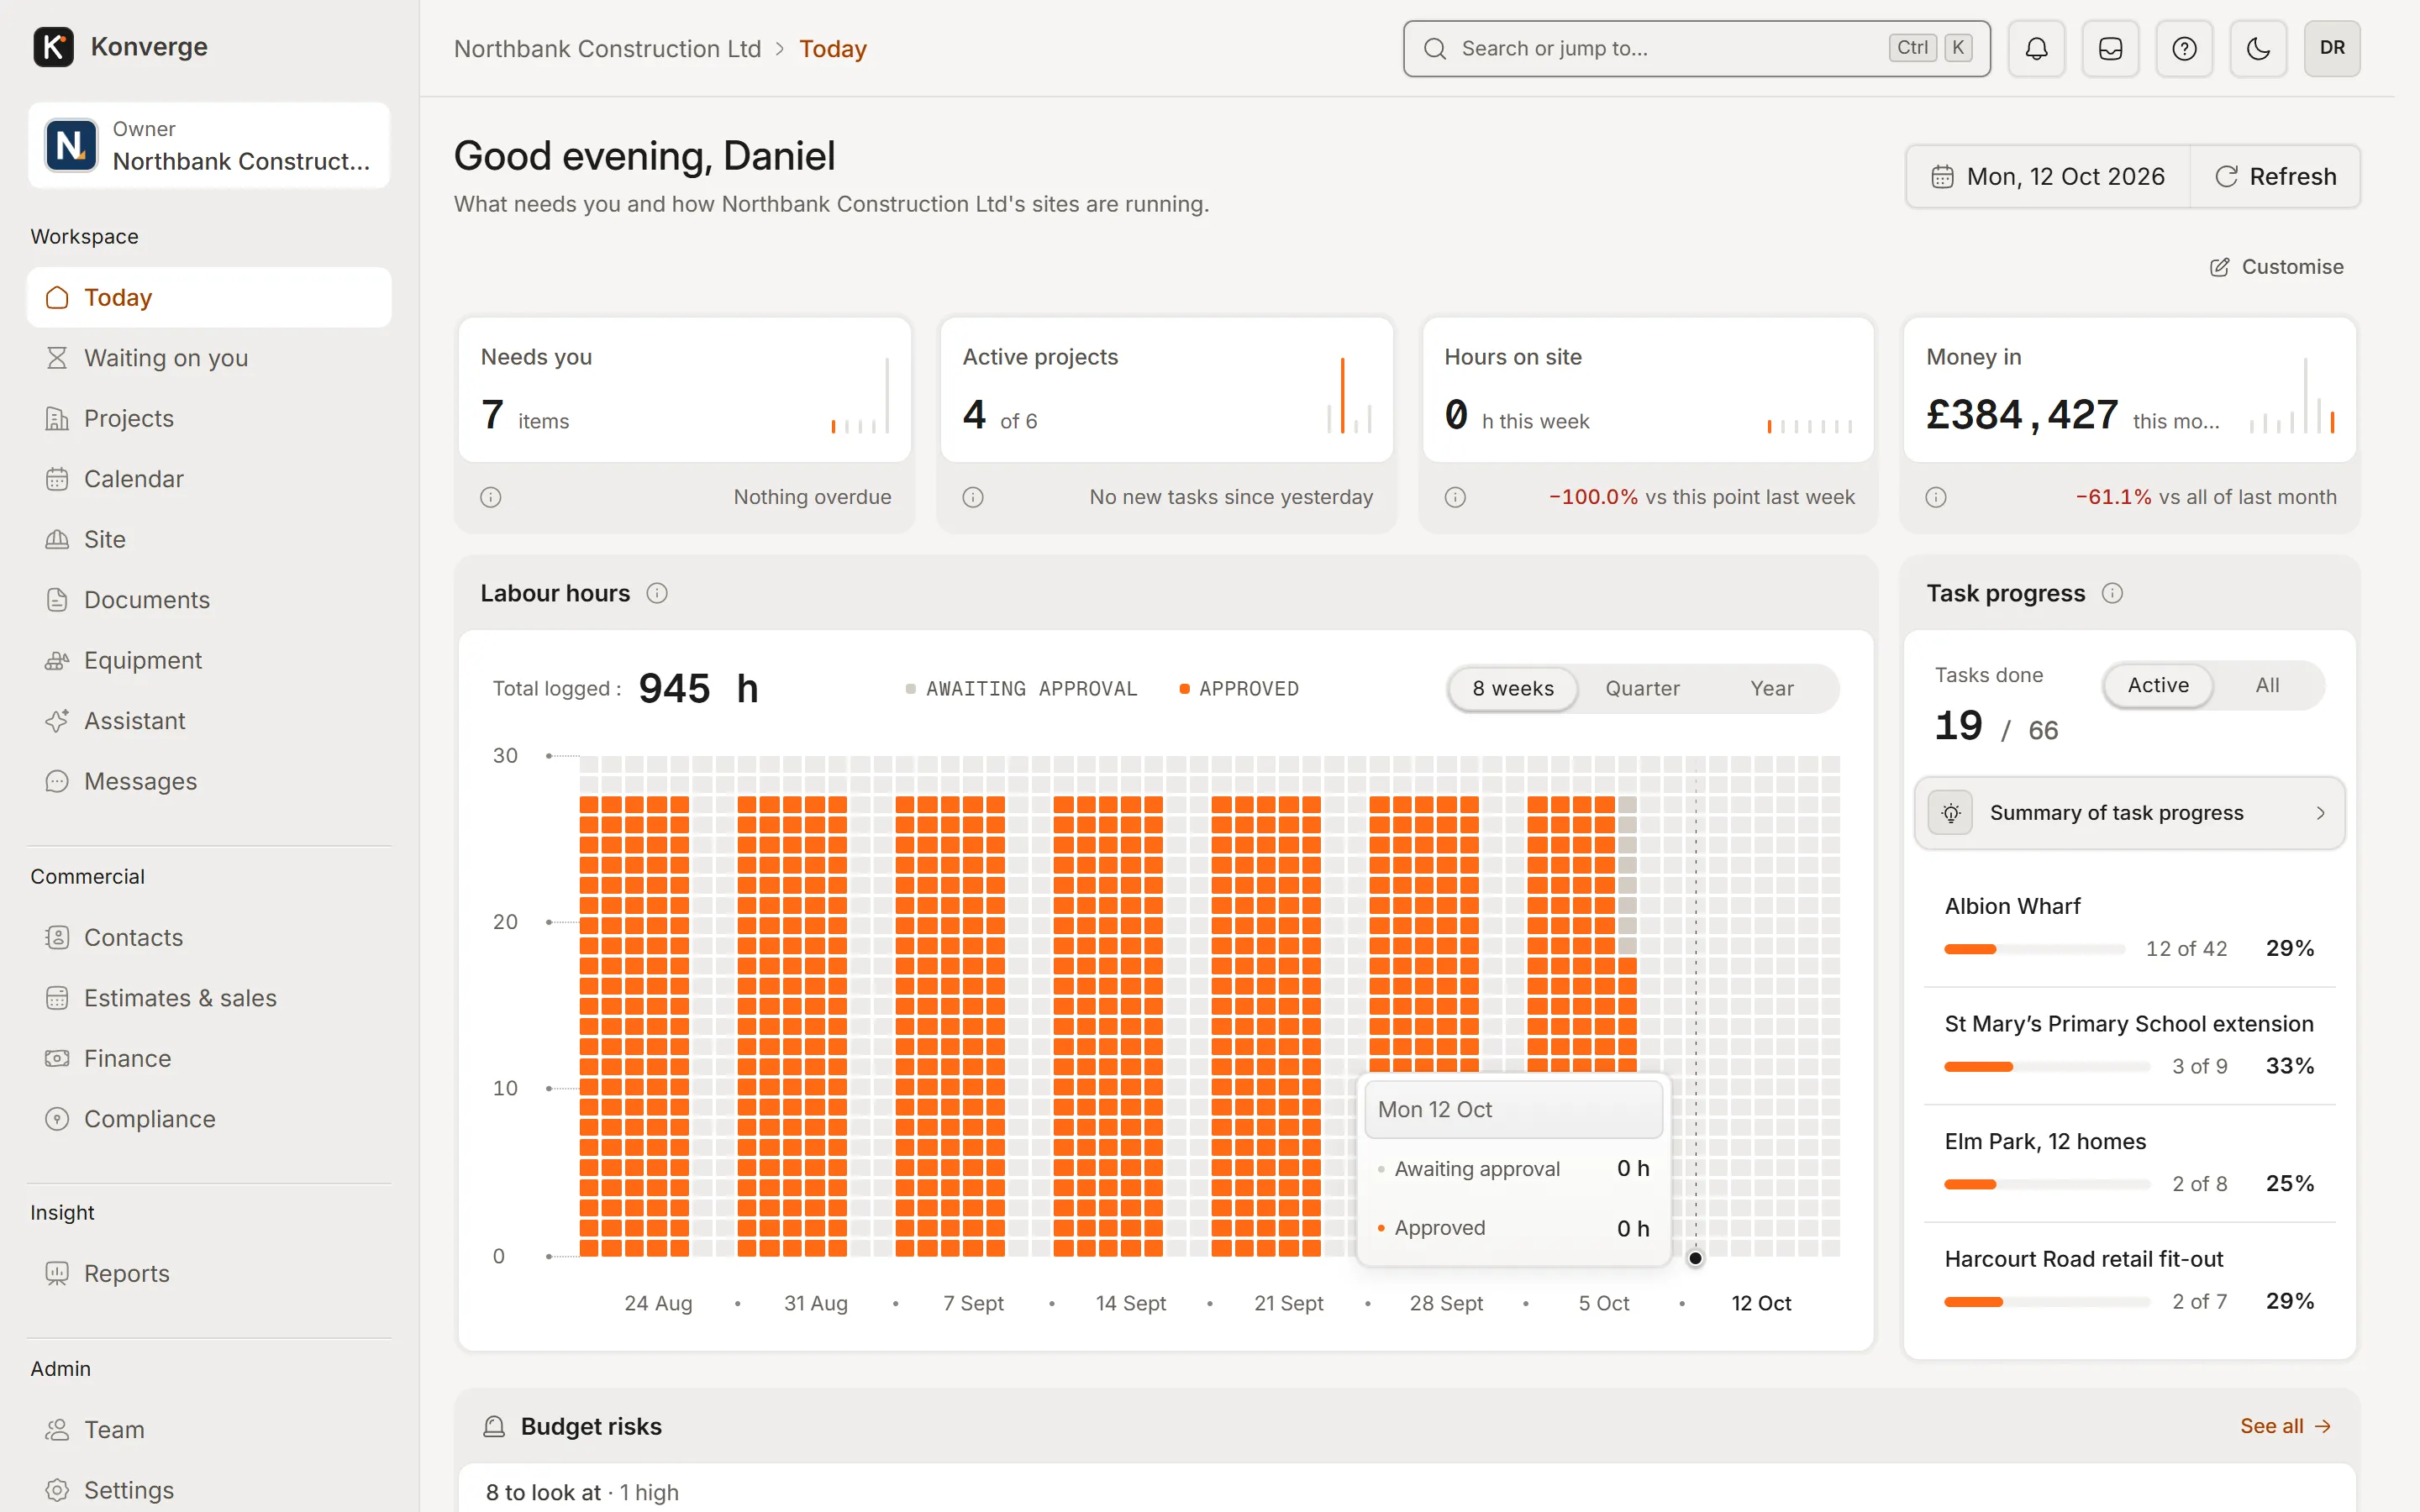
Task: Click Harcourt Road retail fit-out progress bar
Action: pos(2046,1302)
